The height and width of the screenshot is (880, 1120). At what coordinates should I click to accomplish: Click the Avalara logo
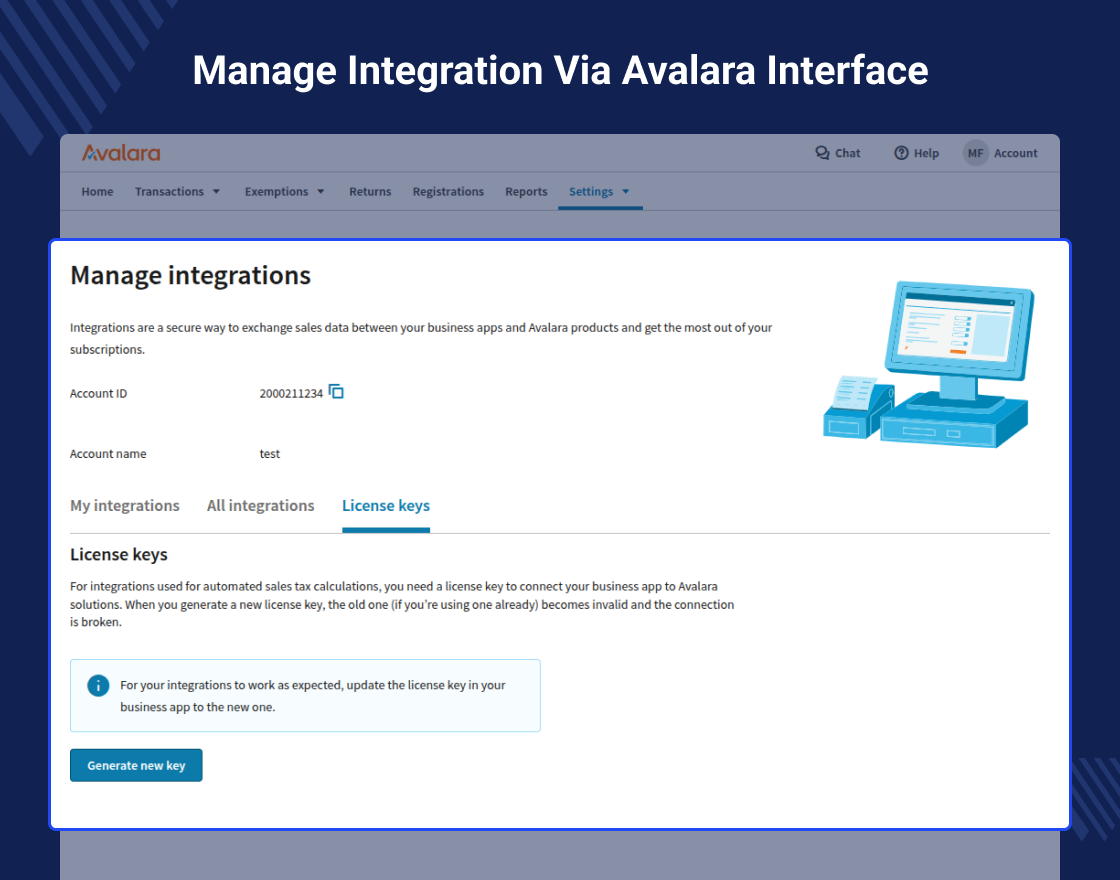pyautogui.click(x=120, y=153)
